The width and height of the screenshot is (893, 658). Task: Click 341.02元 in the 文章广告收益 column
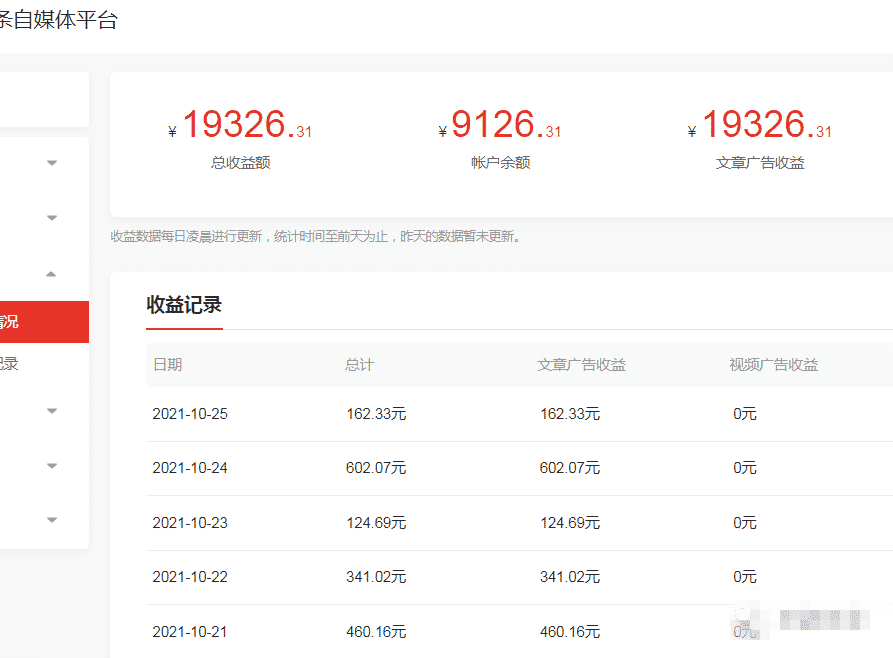[570, 577]
